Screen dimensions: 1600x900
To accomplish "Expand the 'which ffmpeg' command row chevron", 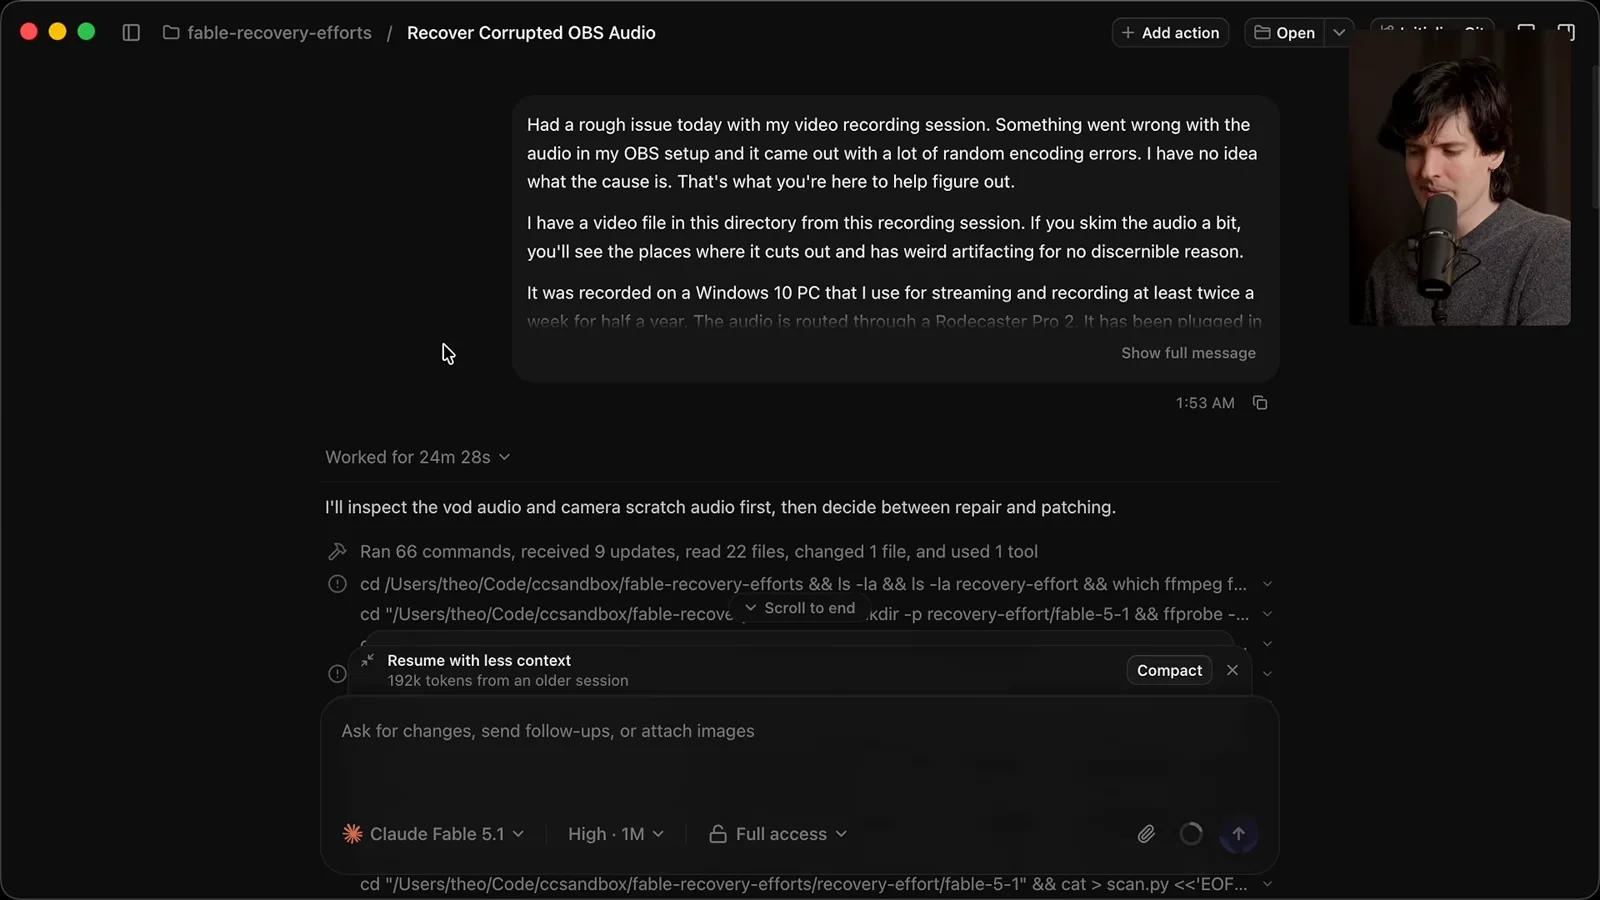I will [1267, 584].
